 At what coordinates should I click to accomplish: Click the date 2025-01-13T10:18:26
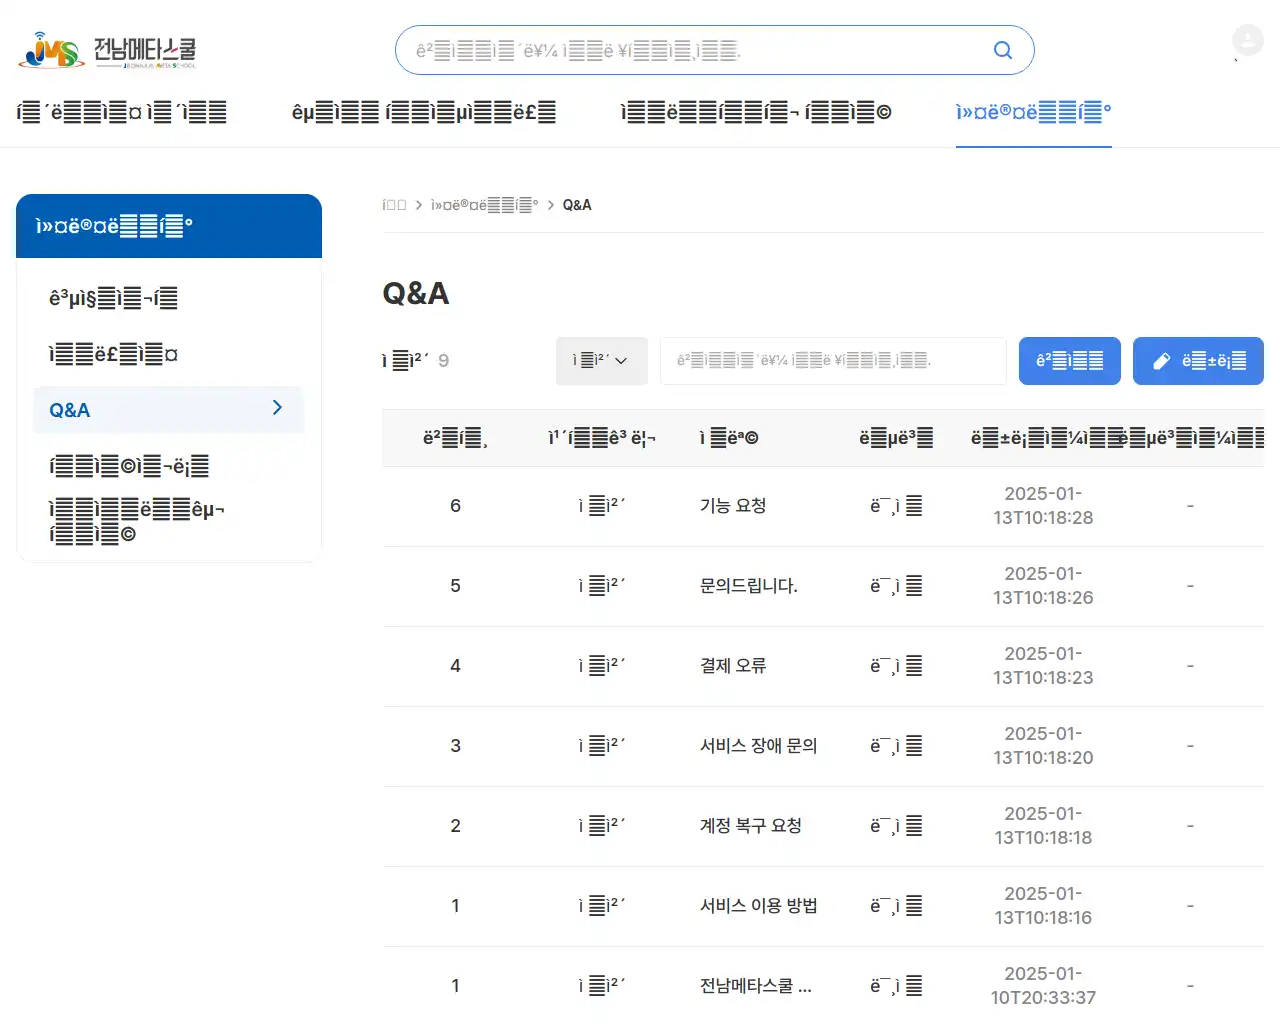pos(1043,586)
